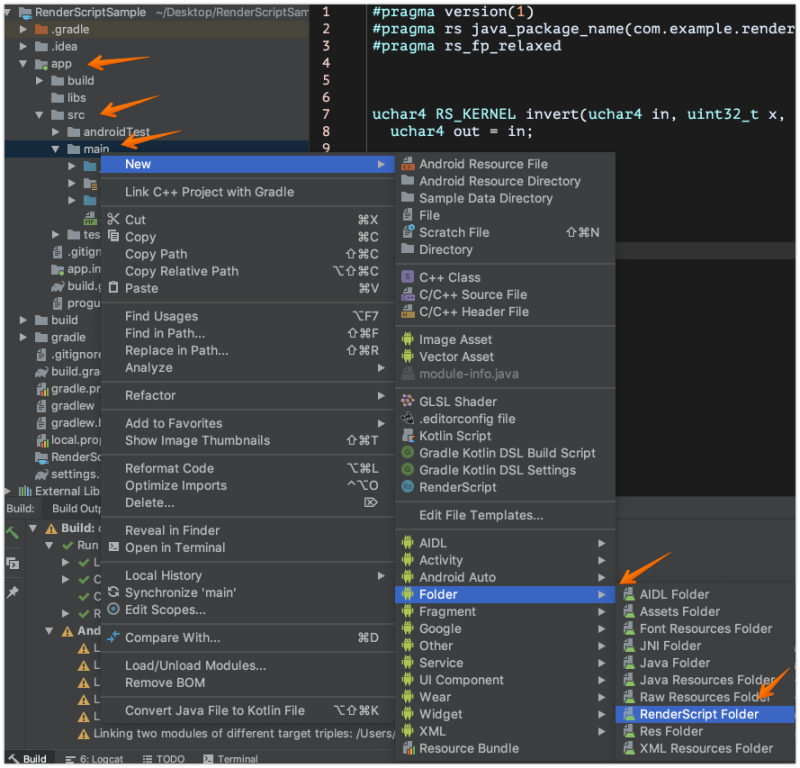Switch to the Terminal tab

coord(237,759)
